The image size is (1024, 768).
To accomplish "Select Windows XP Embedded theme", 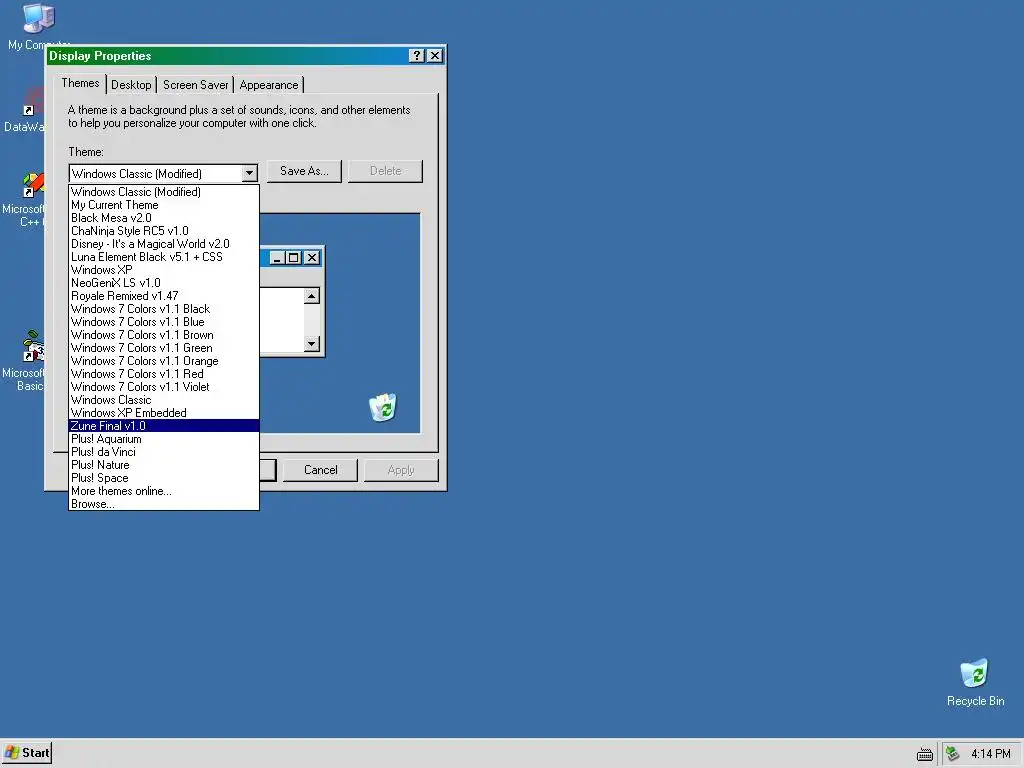I will coord(164,413).
